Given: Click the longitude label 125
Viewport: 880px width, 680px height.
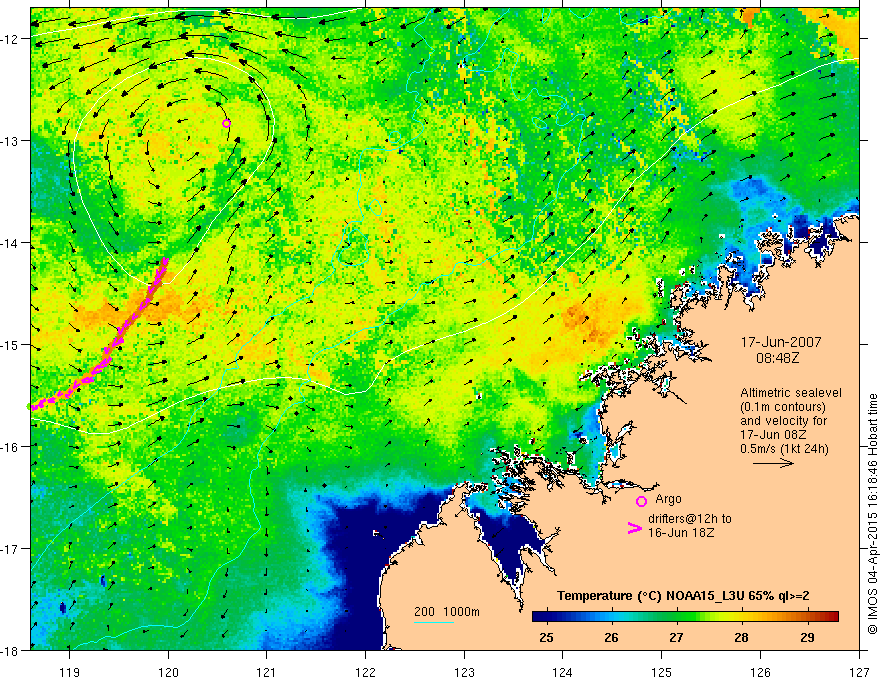Looking at the screenshot, I should [x=662, y=672].
